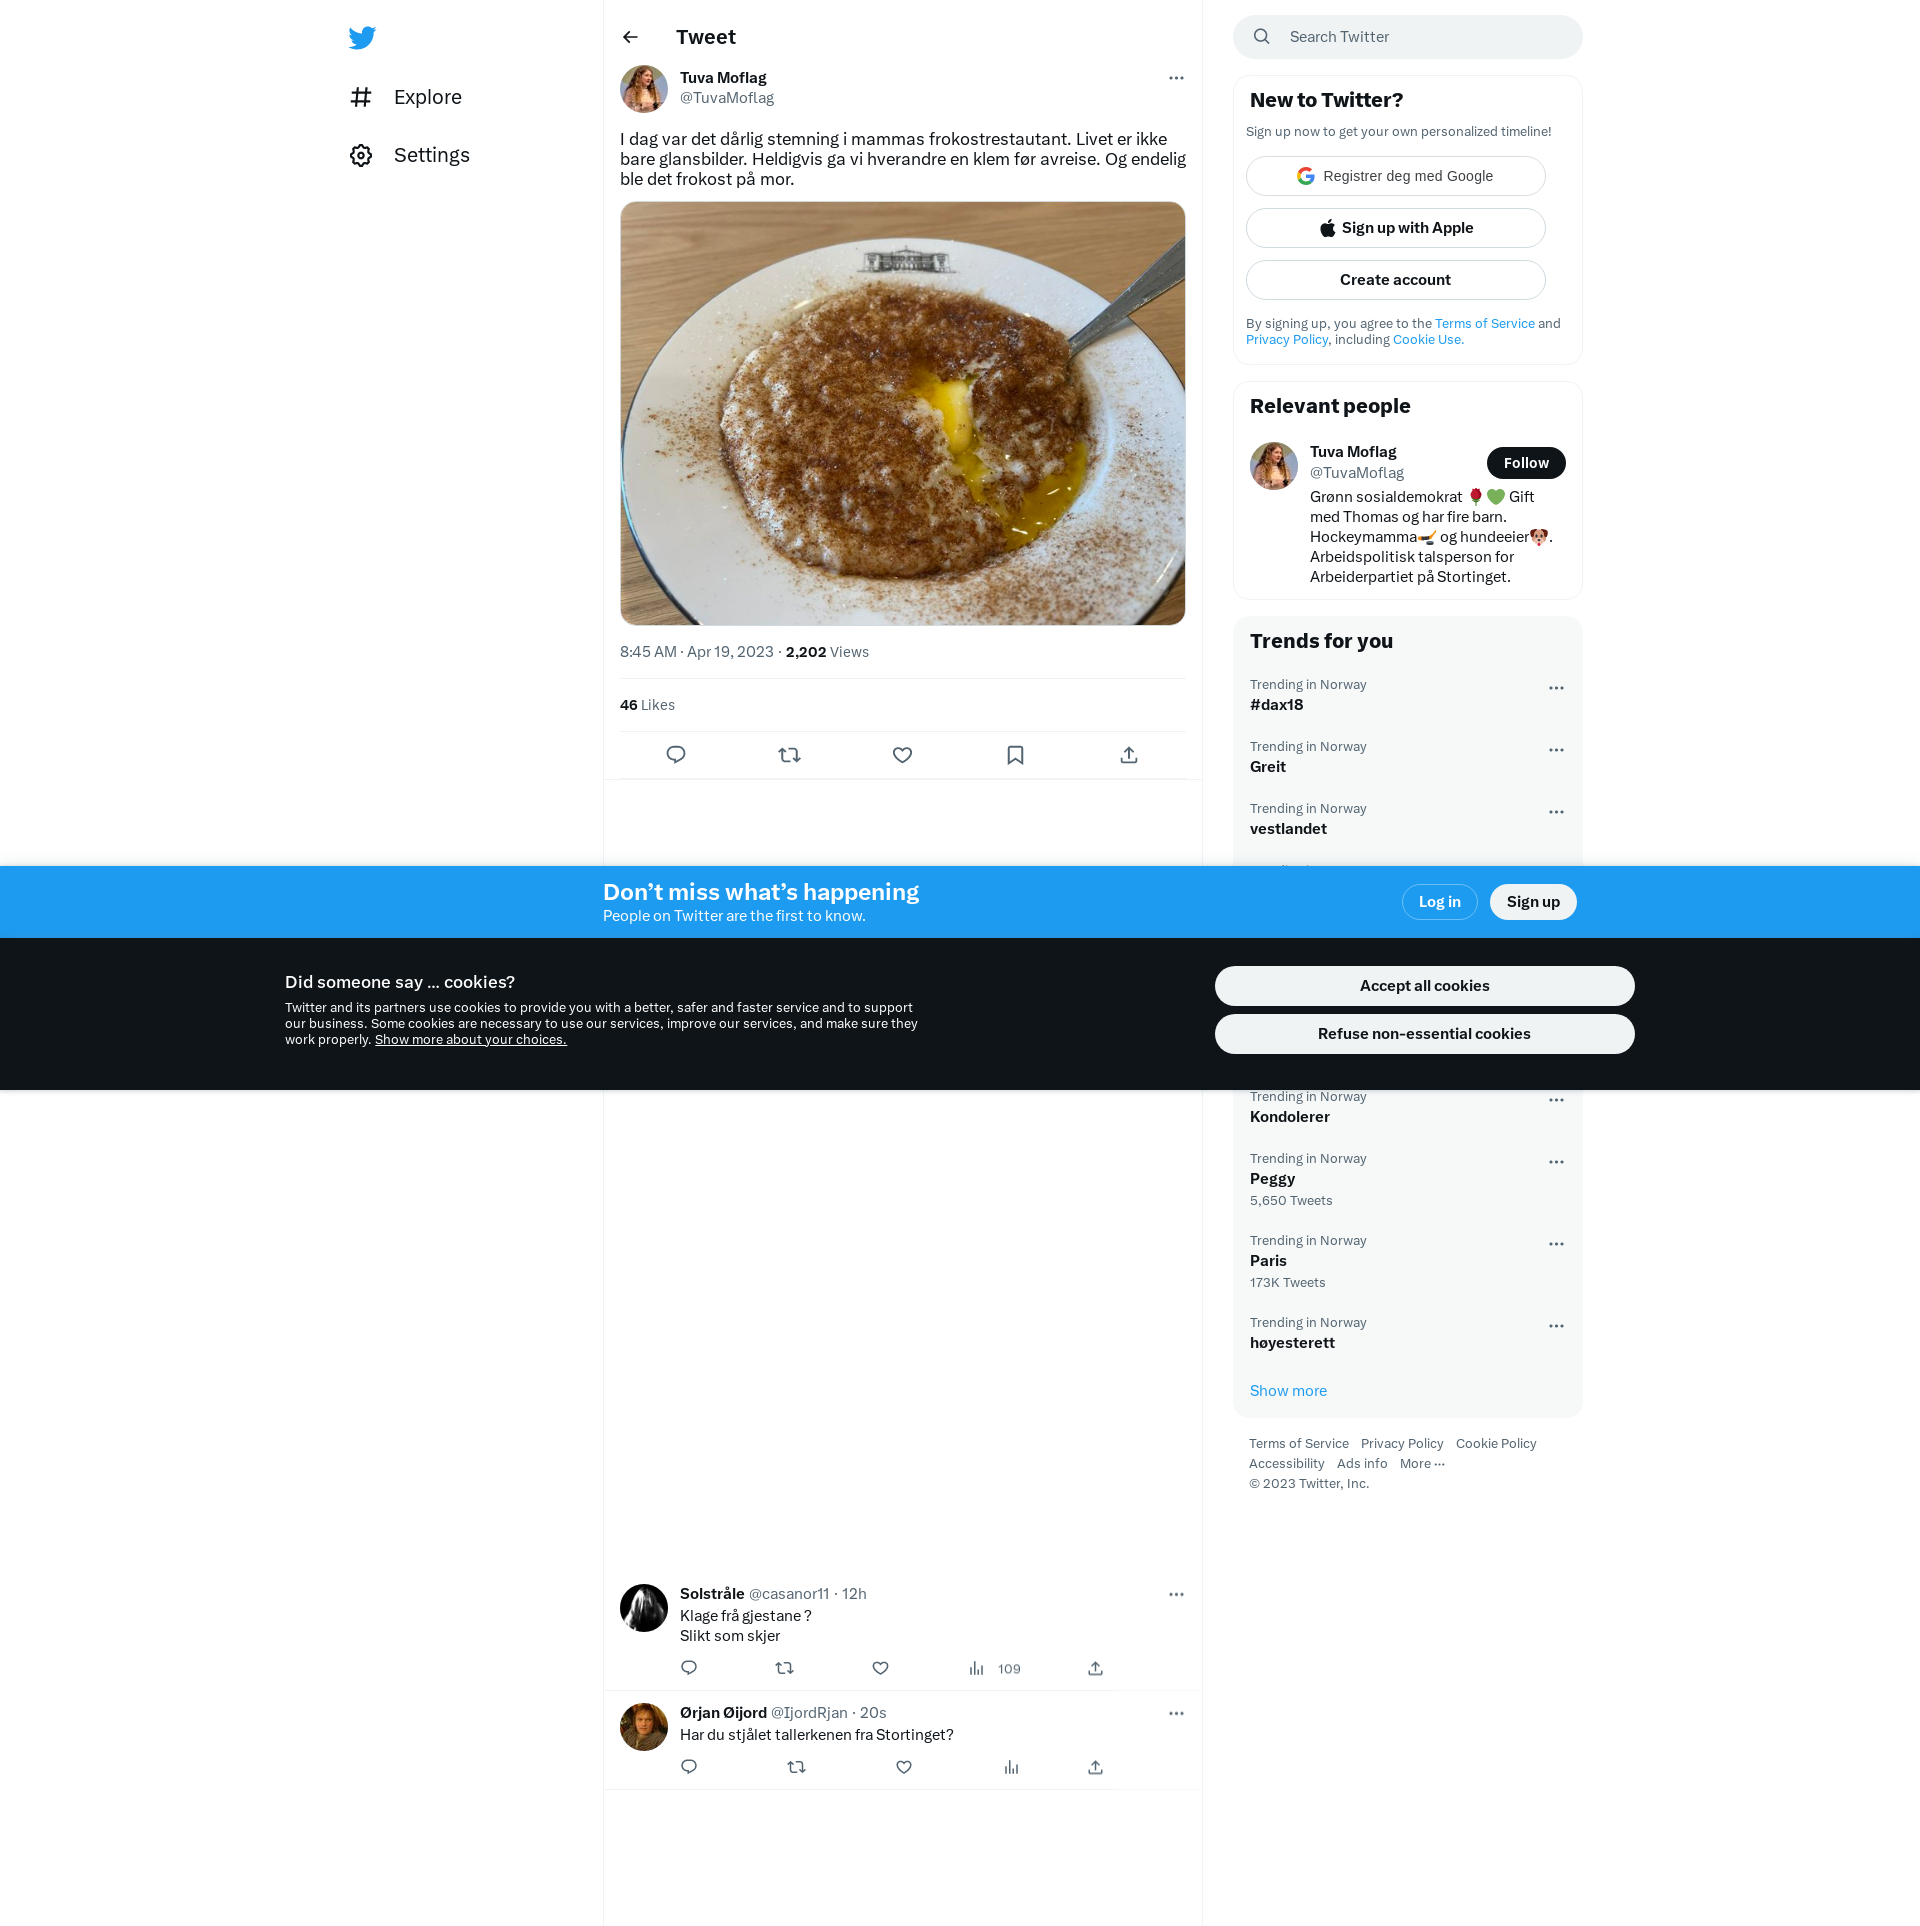Like the main tweet by Tuva Moflag
The width and height of the screenshot is (1920, 1926).
click(x=902, y=755)
